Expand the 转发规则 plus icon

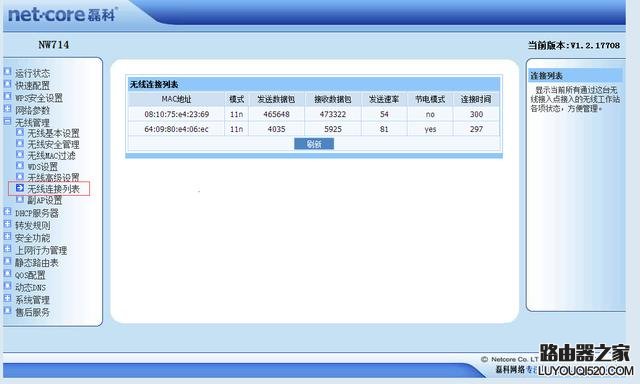(7, 224)
